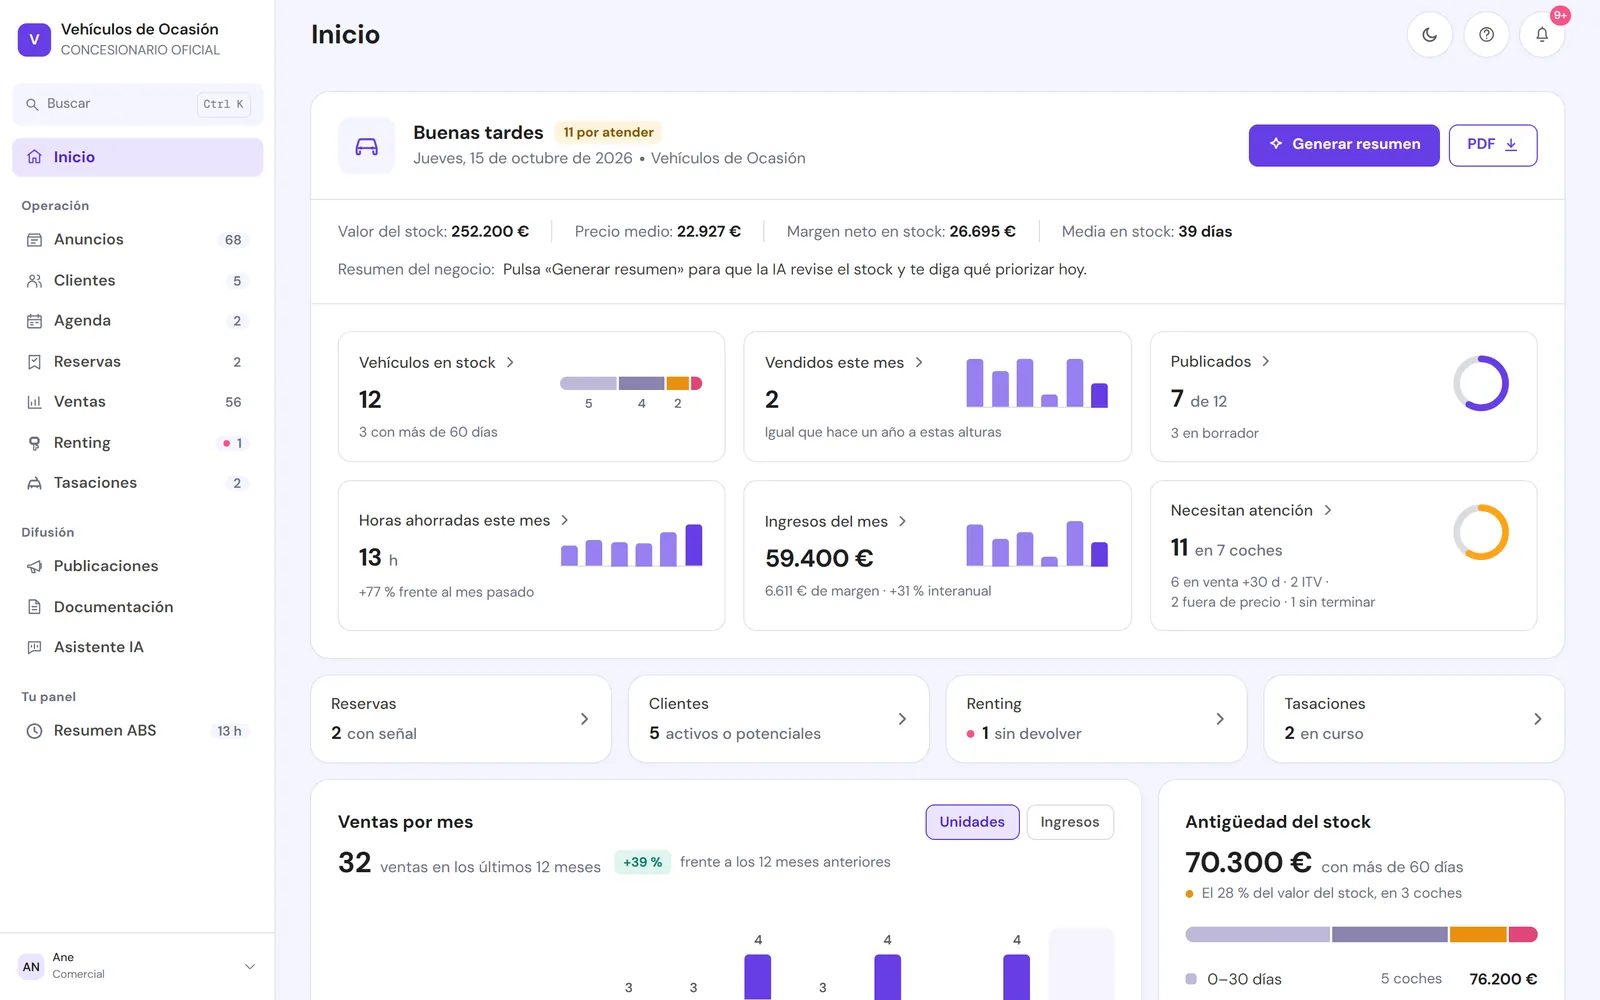Click the Ventas chart icon
The width and height of the screenshot is (1600, 1000).
coord(34,402)
